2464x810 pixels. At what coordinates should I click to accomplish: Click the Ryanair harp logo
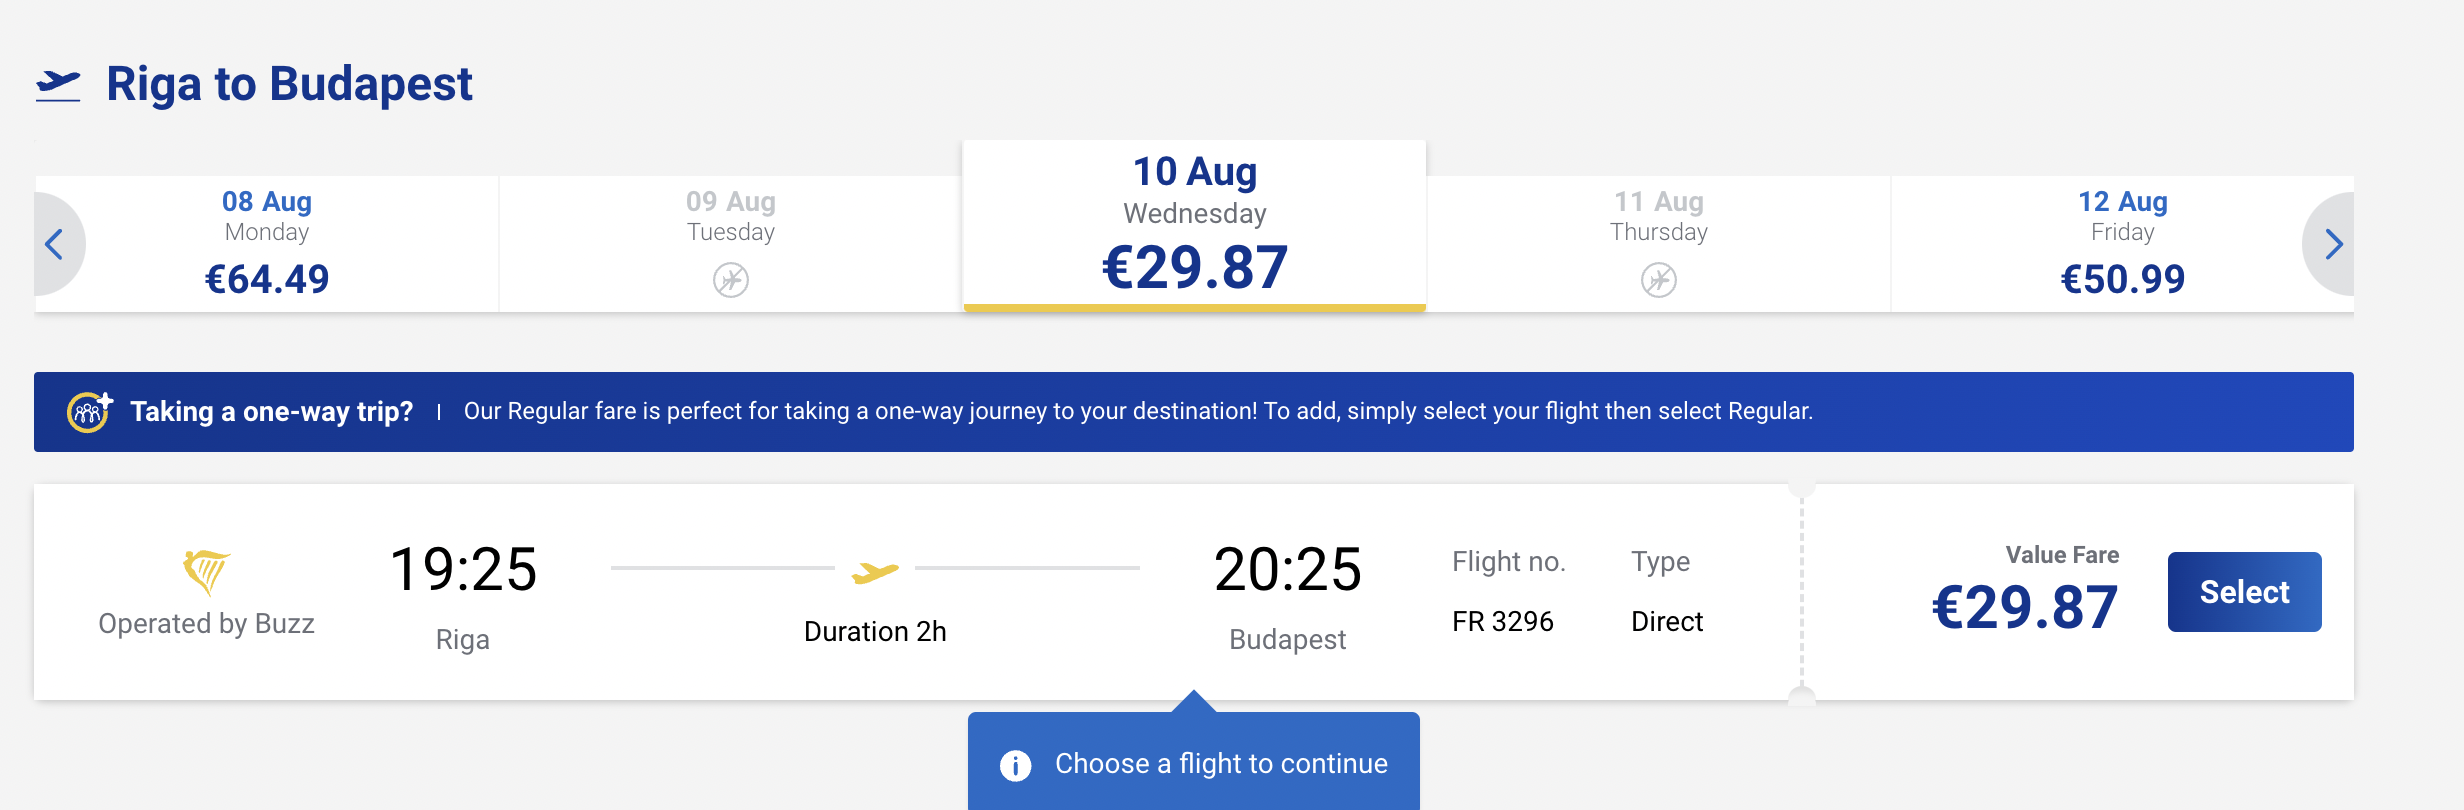click(x=206, y=572)
